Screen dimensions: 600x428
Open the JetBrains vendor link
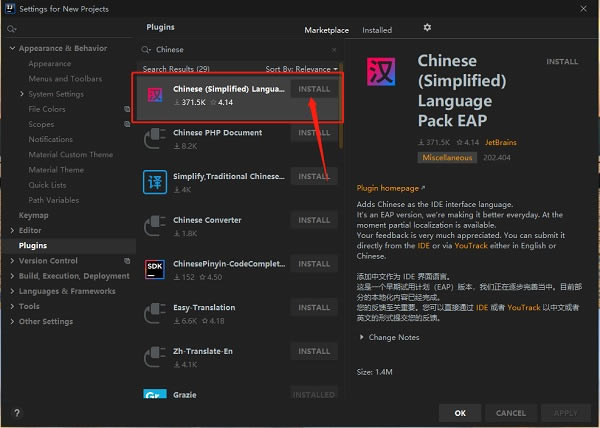[x=501, y=143]
